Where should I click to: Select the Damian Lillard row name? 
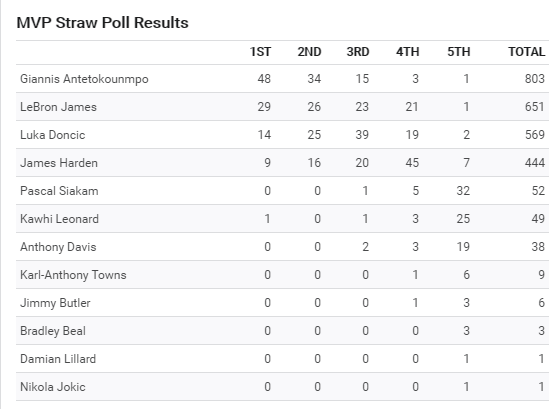click(58, 359)
